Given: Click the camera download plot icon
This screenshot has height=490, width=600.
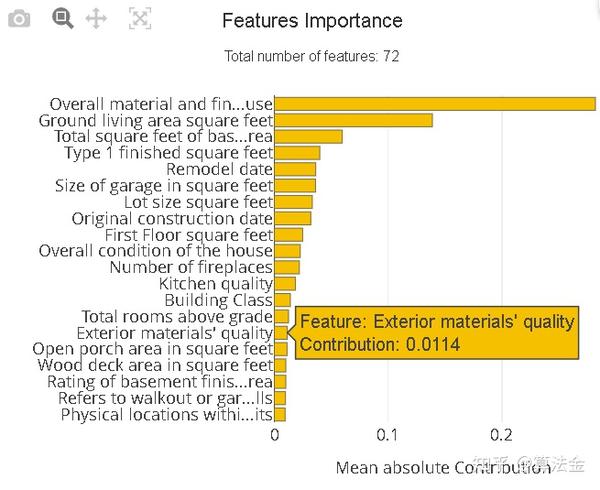Looking at the screenshot, I should coord(19,18).
